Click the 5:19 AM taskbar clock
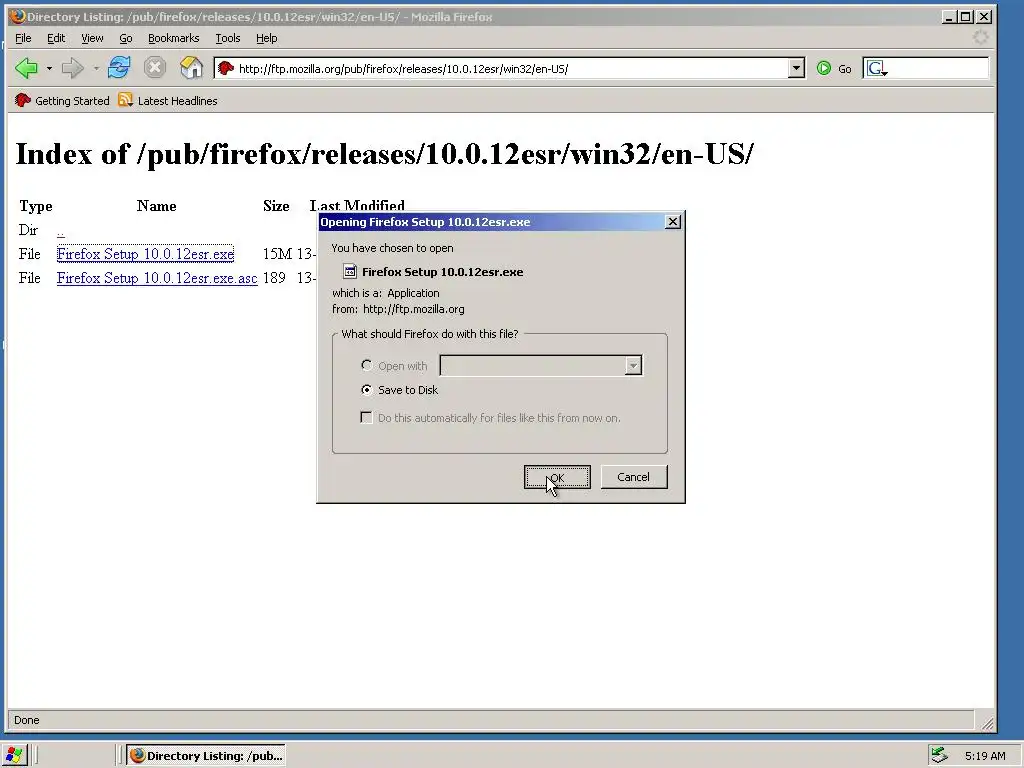 tap(985, 756)
